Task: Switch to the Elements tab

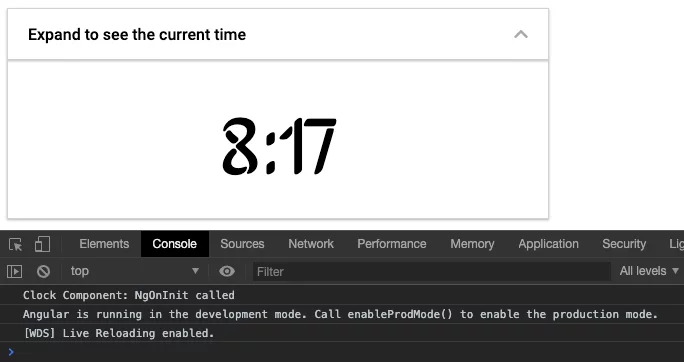Action: [104, 244]
